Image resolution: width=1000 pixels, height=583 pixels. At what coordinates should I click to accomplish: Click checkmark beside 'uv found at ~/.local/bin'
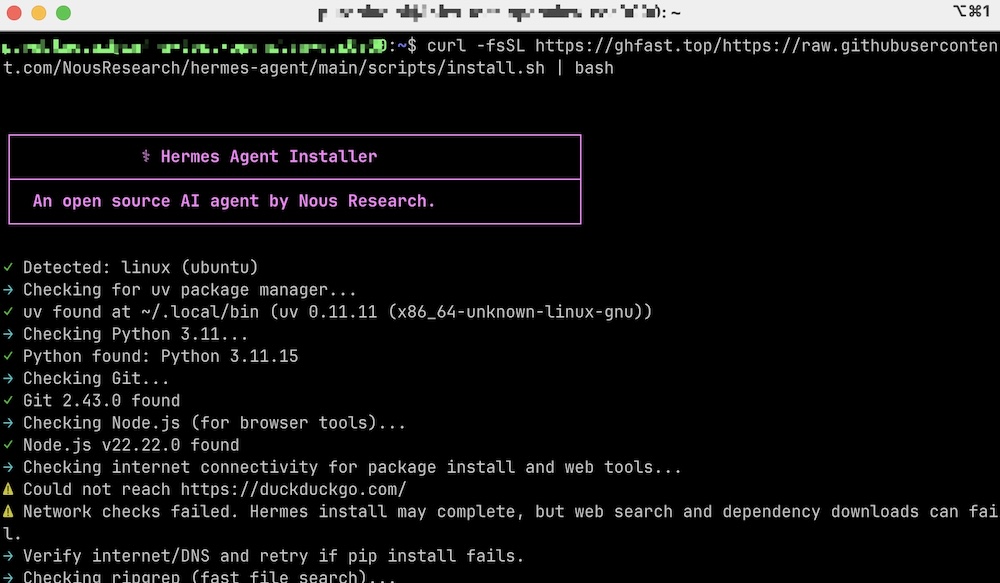click(8, 312)
